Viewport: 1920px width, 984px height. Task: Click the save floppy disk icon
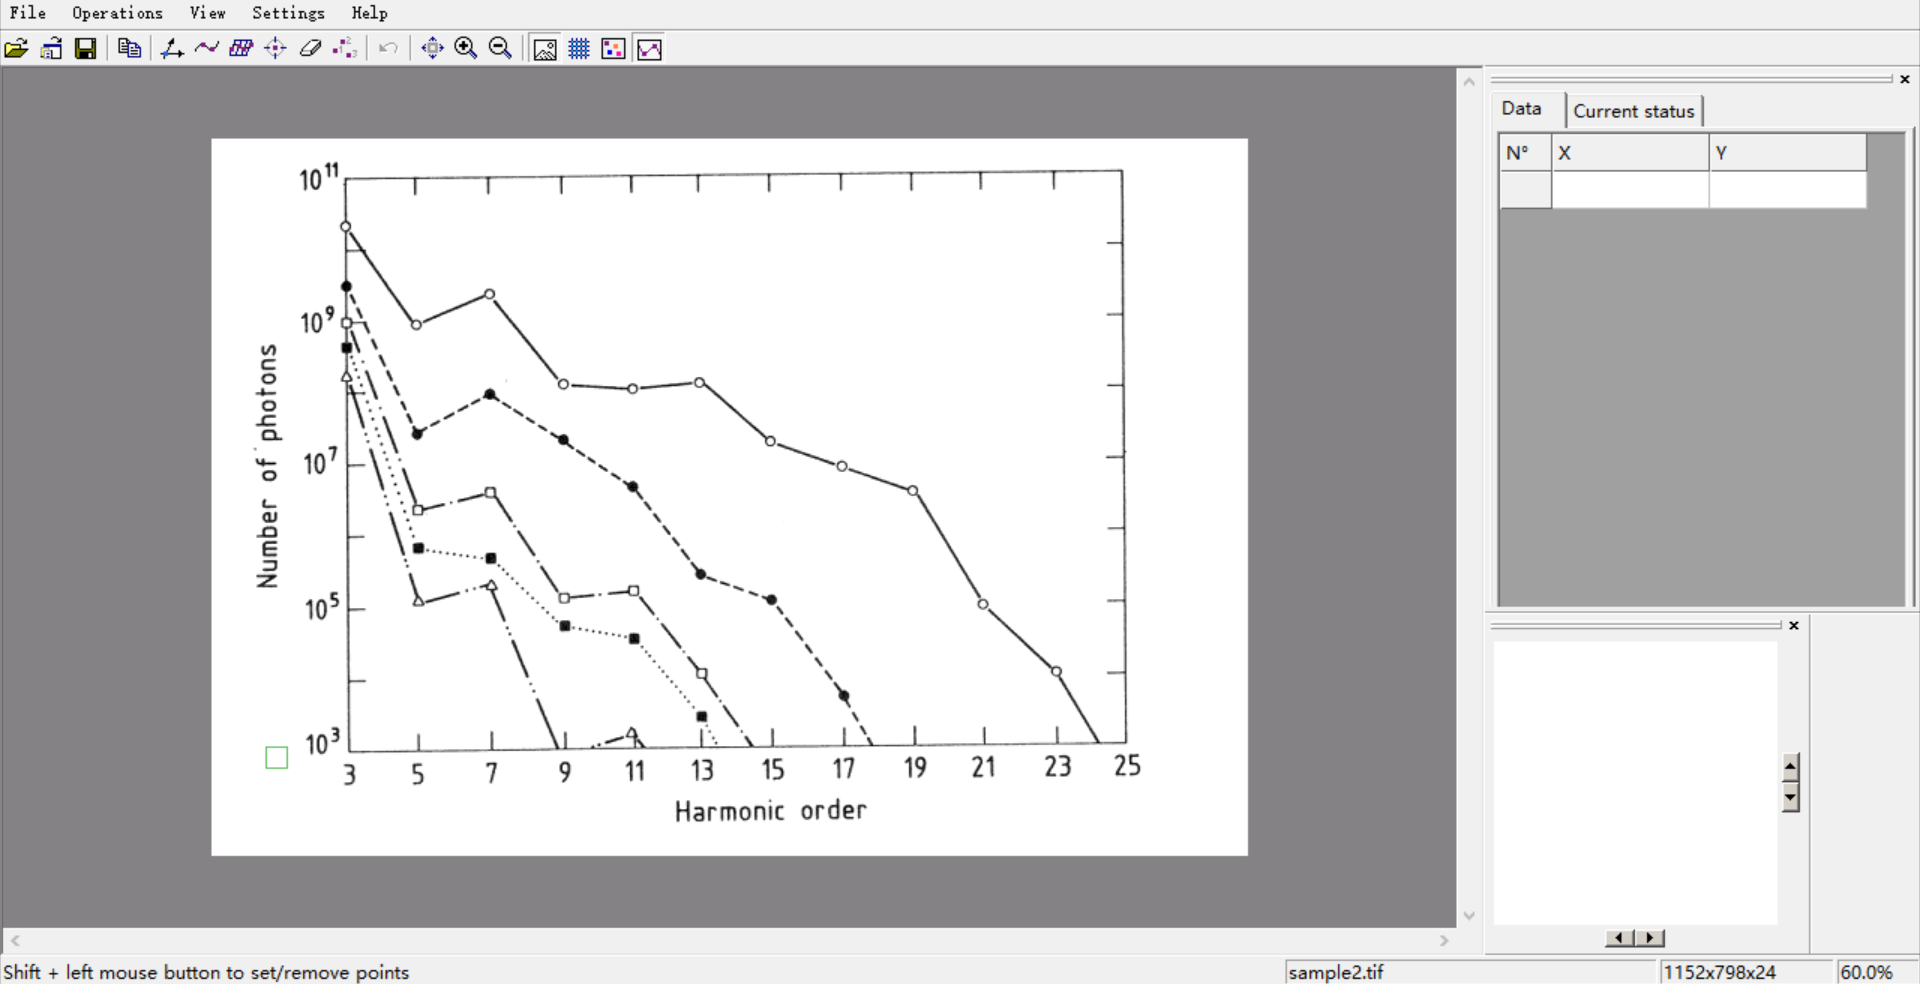click(x=86, y=48)
